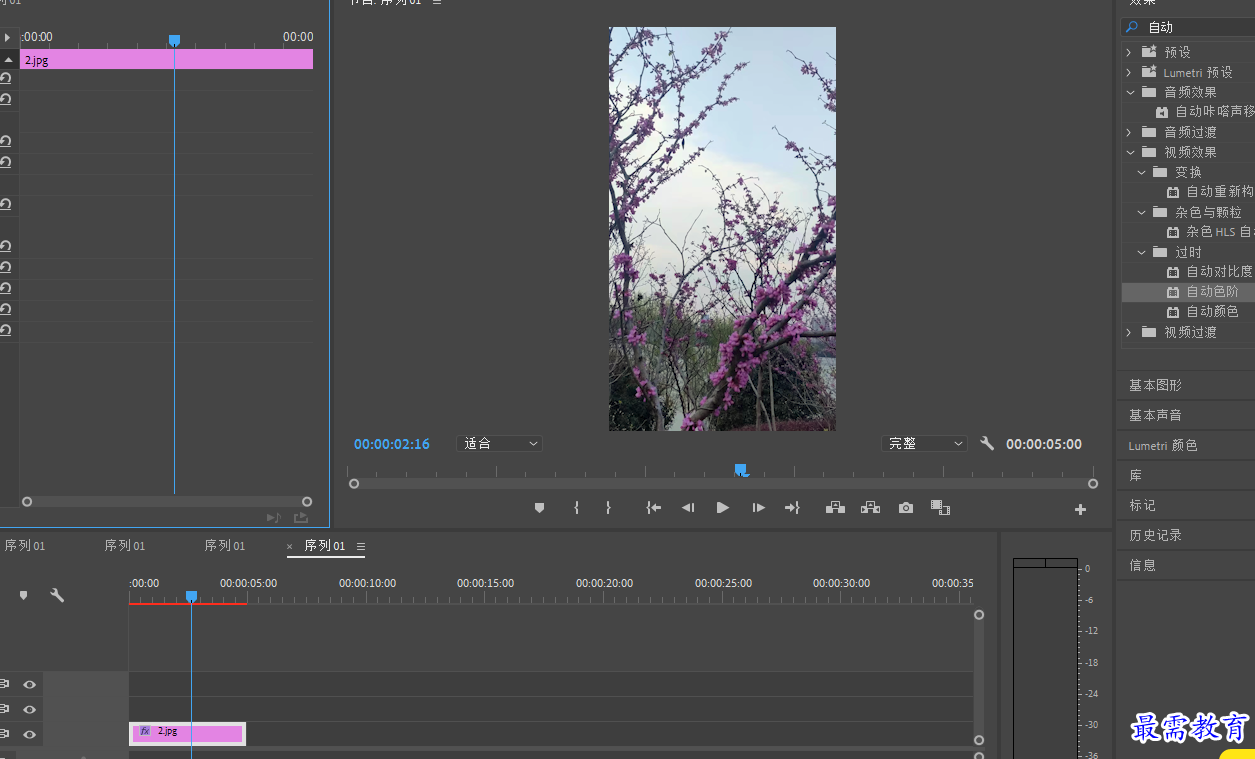Click the 00:00:05:00 duration timecode
Viewport: 1255px width, 759px height.
point(1044,444)
